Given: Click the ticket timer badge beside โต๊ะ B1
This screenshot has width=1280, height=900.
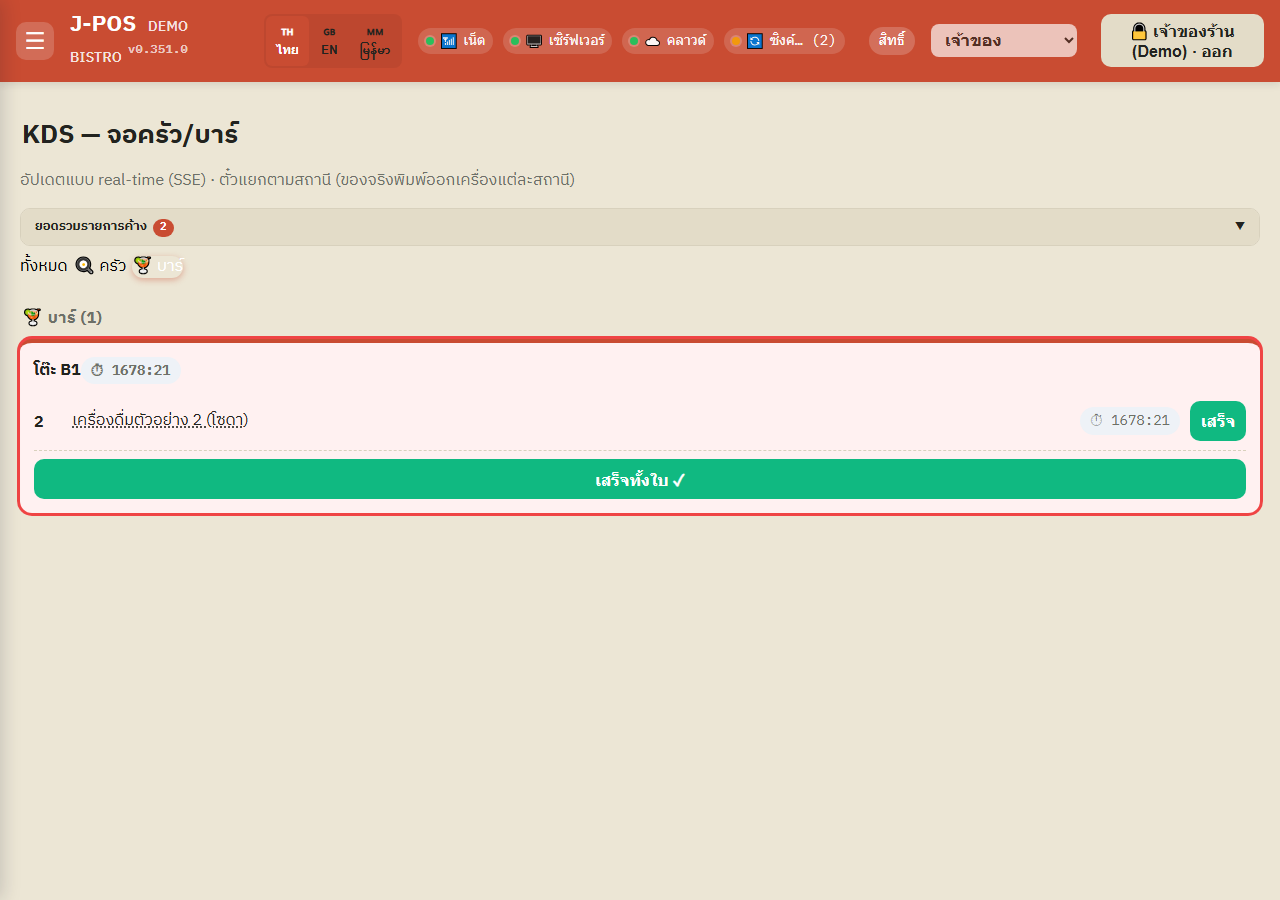Looking at the screenshot, I should point(131,370).
